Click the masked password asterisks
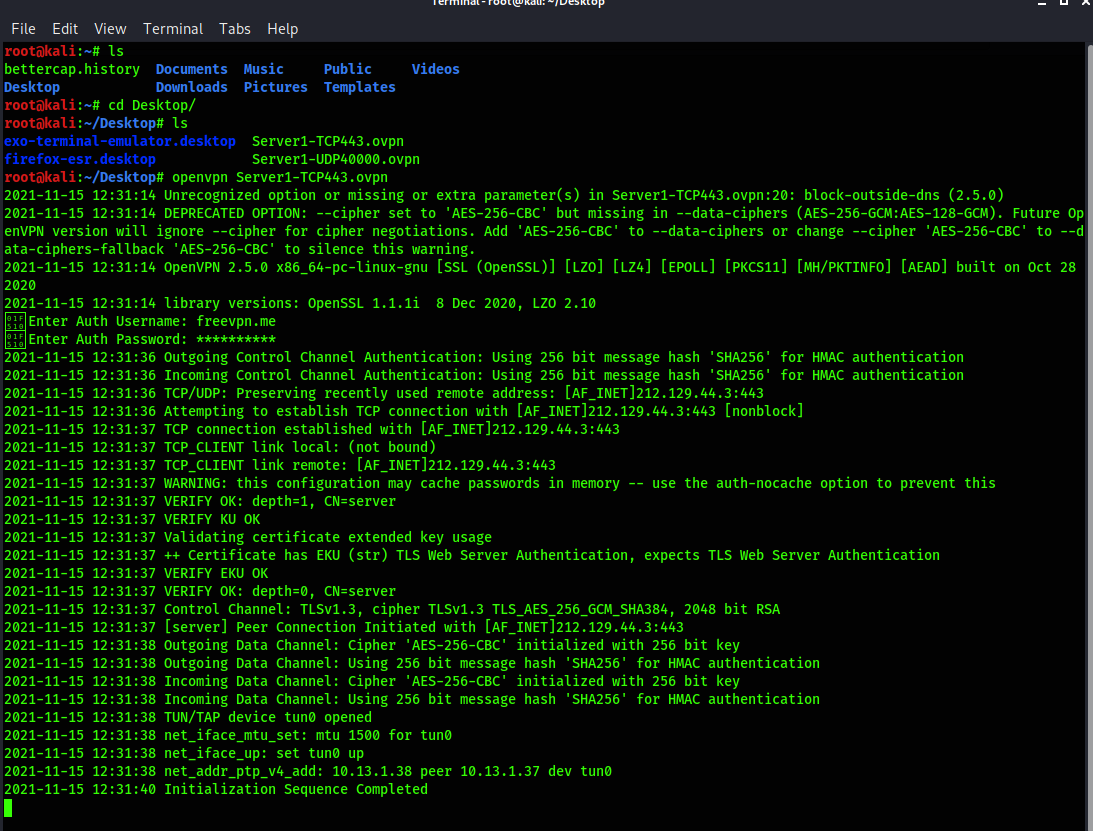 (x=236, y=340)
